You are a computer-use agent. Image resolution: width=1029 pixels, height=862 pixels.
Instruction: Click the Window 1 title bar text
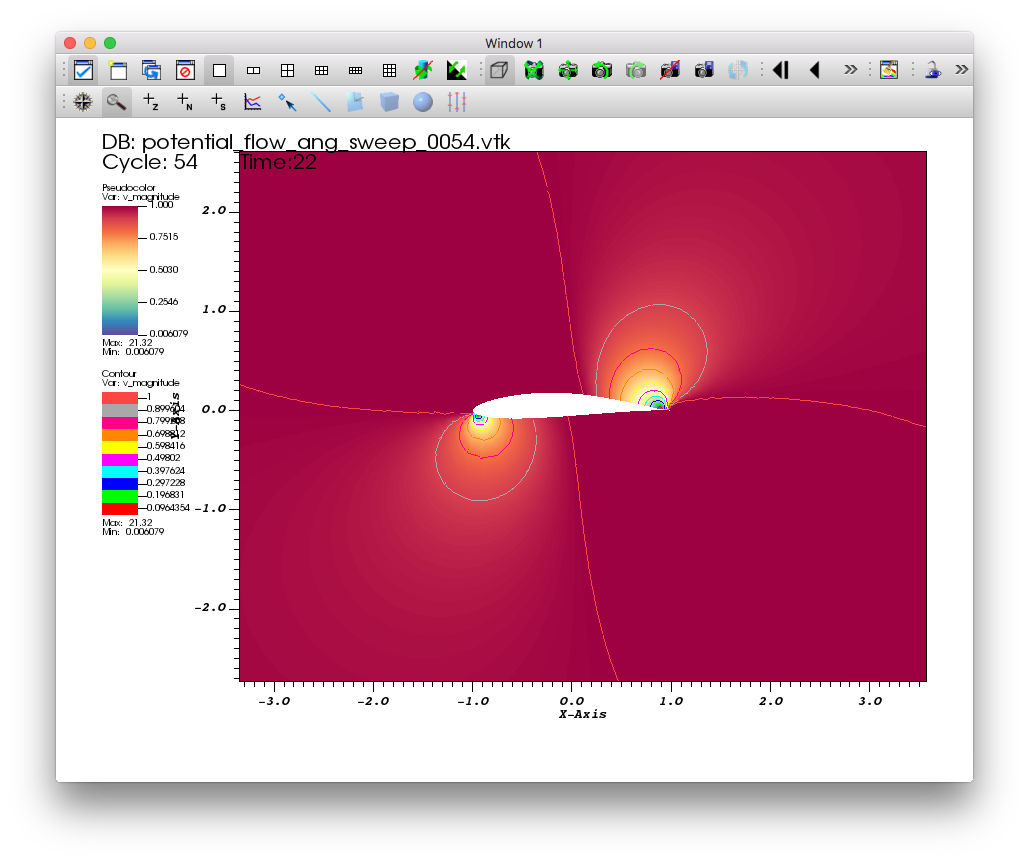[514, 43]
